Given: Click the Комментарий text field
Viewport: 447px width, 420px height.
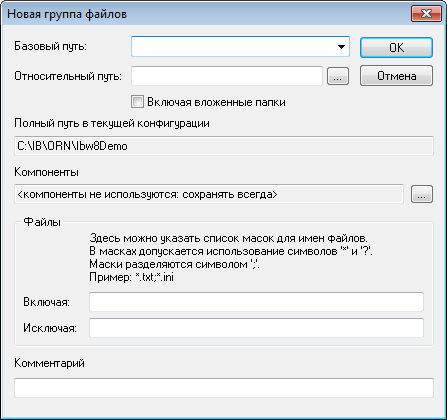Looking at the screenshot, I should 224,388.
